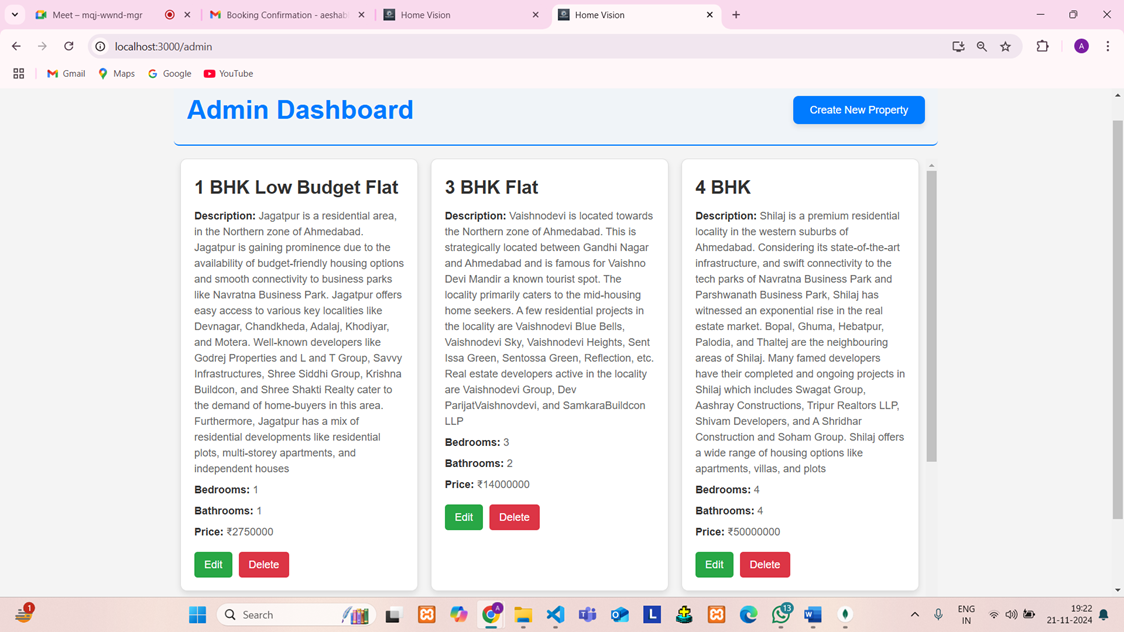The image size is (1124, 632).
Task: Open WhatsApp from the taskbar
Action: click(780, 614)
